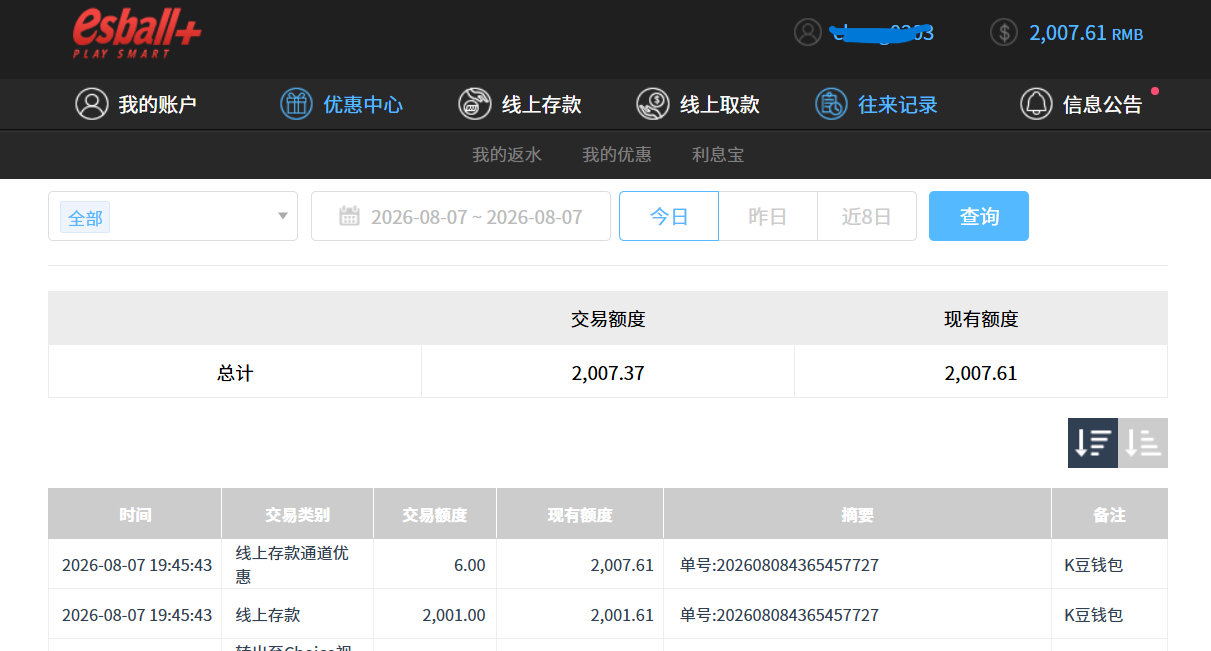Select the 昨日 yesterday filter
The height and width of the screenshot is (651, 1211).
(x=768, y=216)
